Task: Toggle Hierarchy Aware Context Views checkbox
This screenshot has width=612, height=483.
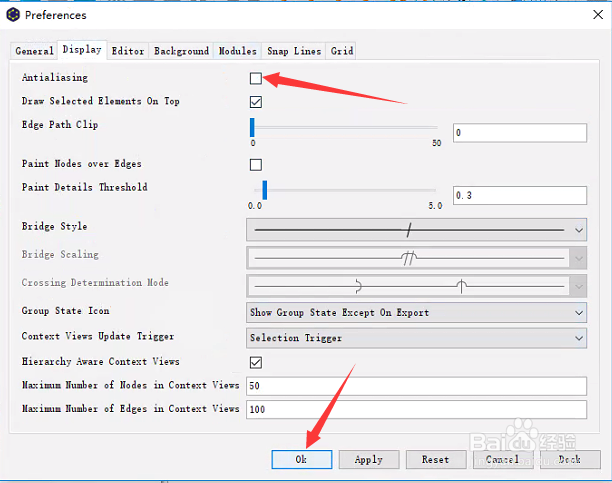Action: coord(256,362)
